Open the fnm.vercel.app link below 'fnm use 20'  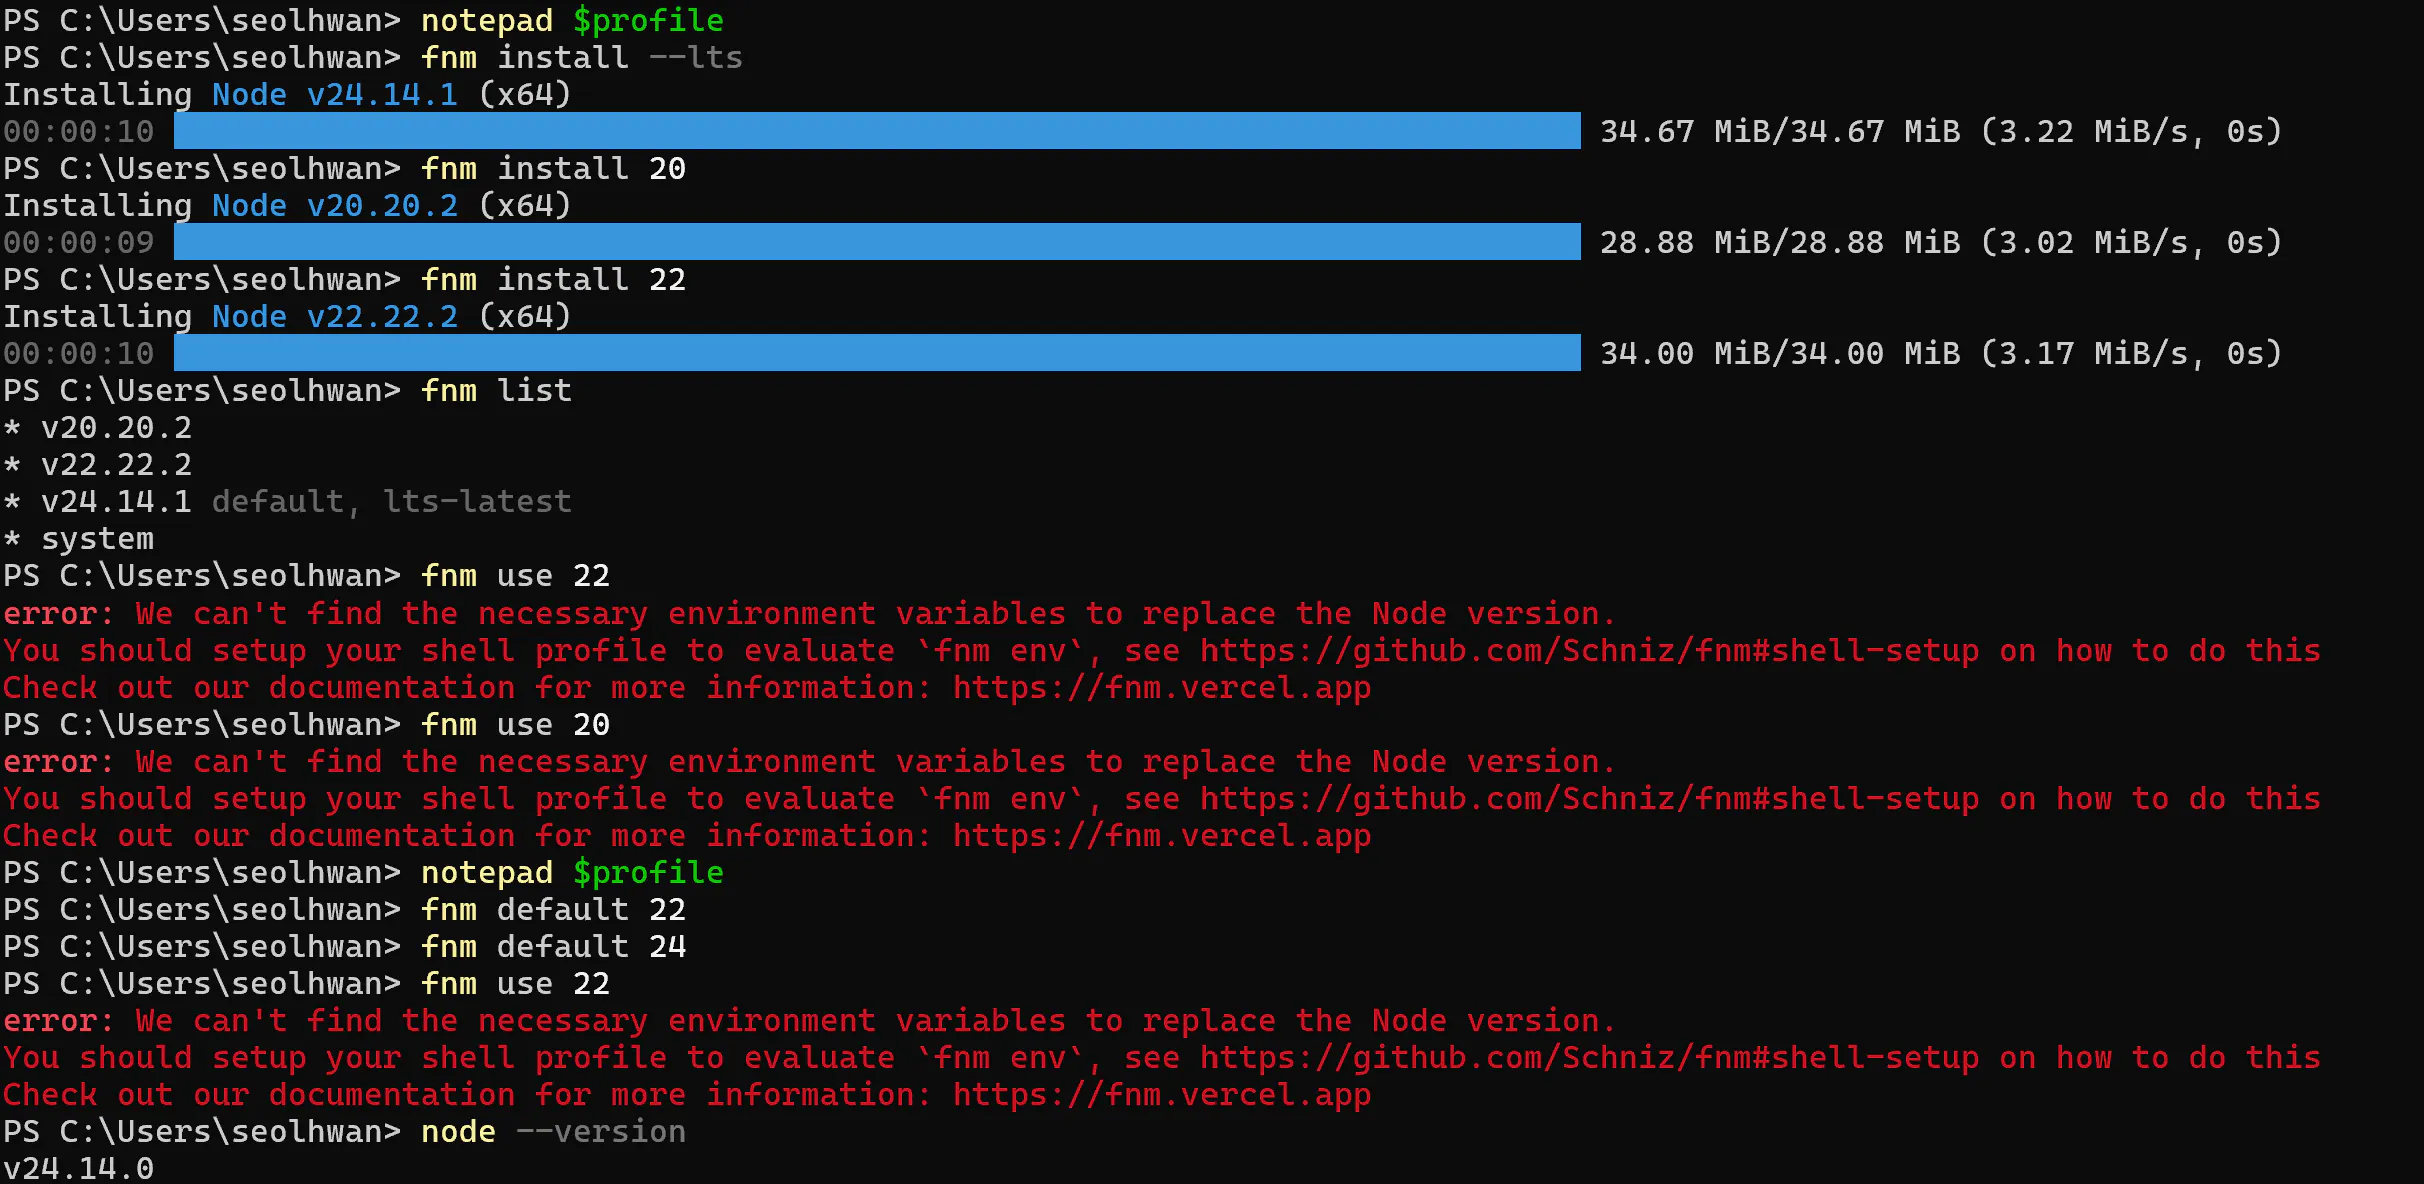click(x=1162, y=835)
